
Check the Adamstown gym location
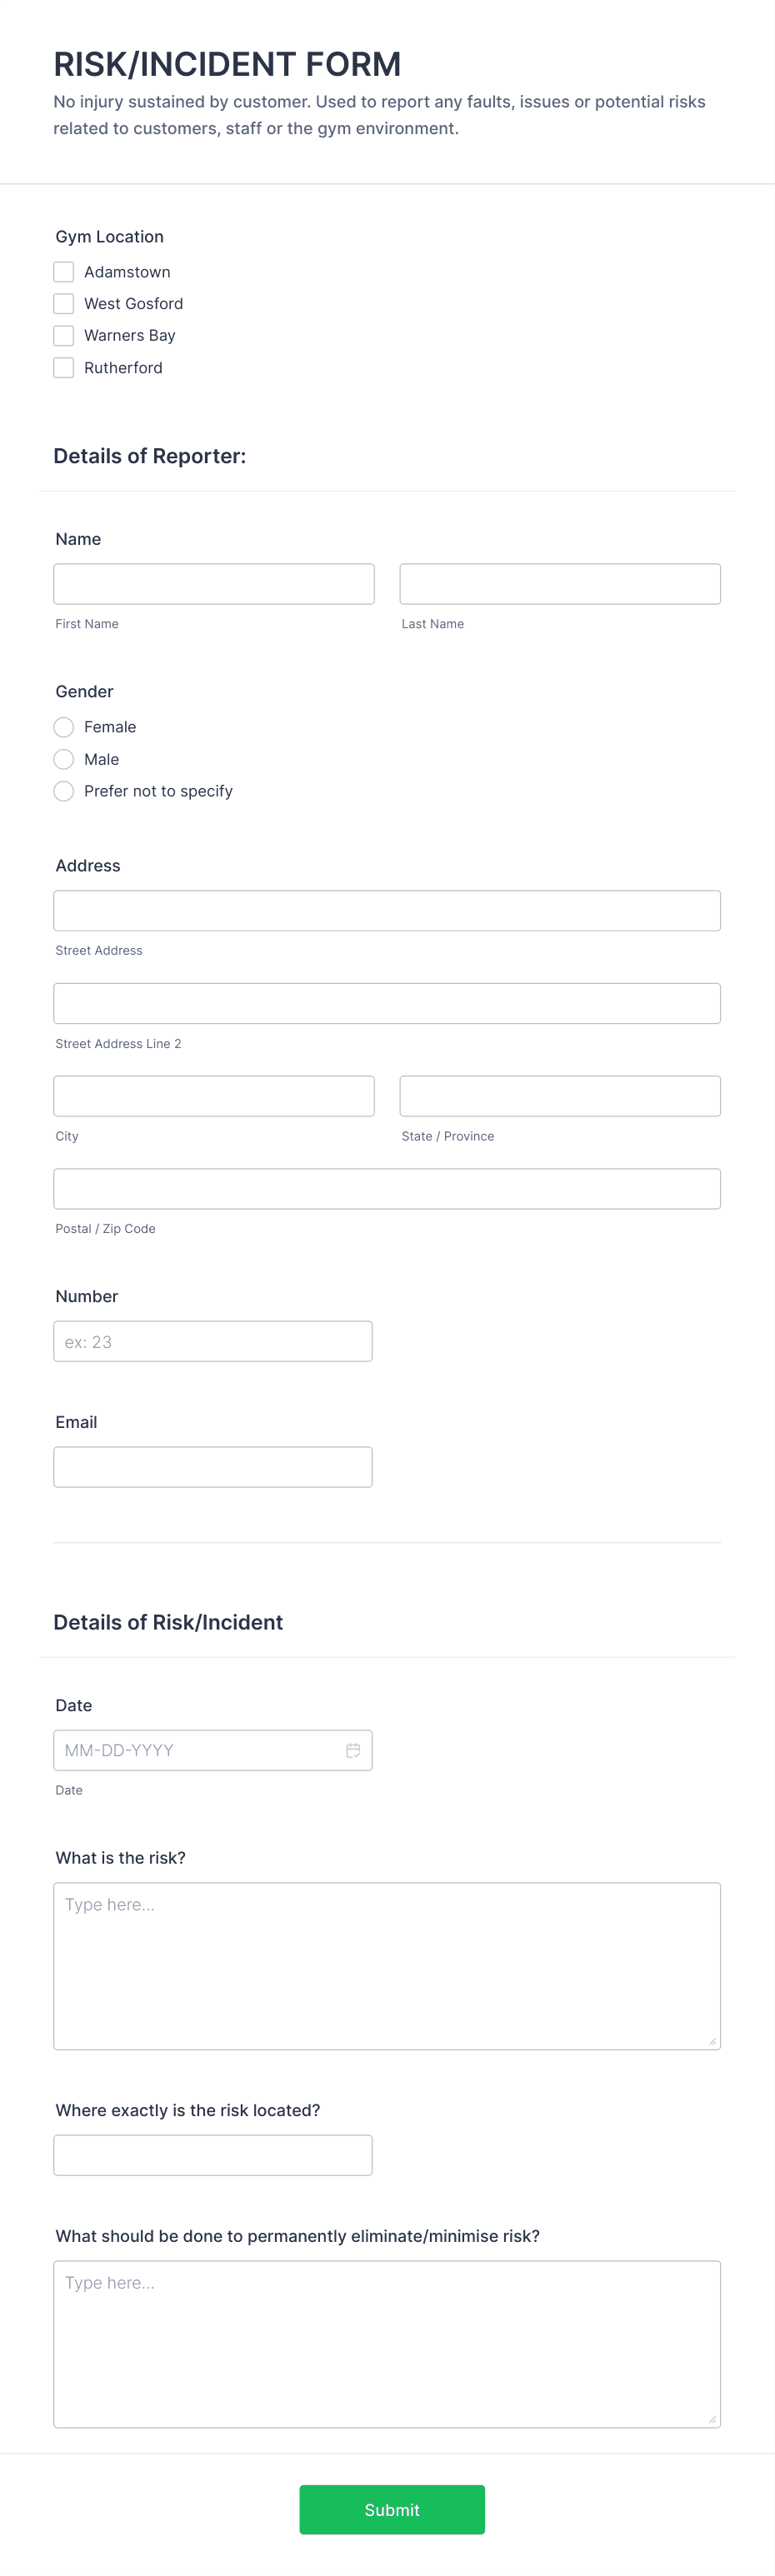tap(63, 271)
